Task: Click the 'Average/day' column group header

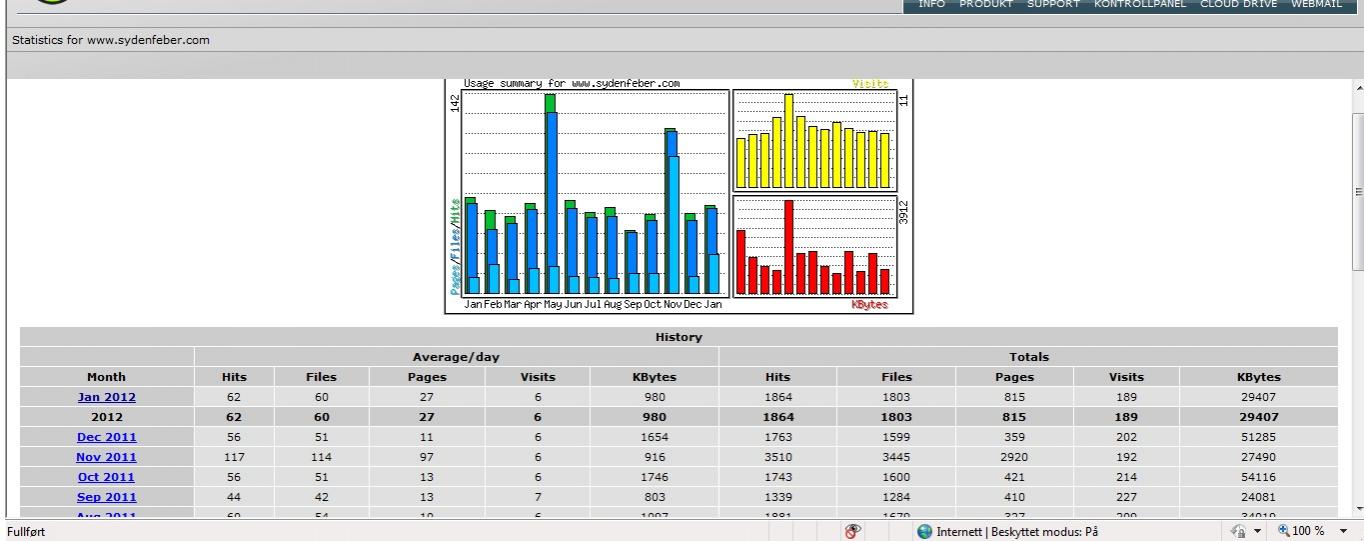Action: (x=456, y=357)
